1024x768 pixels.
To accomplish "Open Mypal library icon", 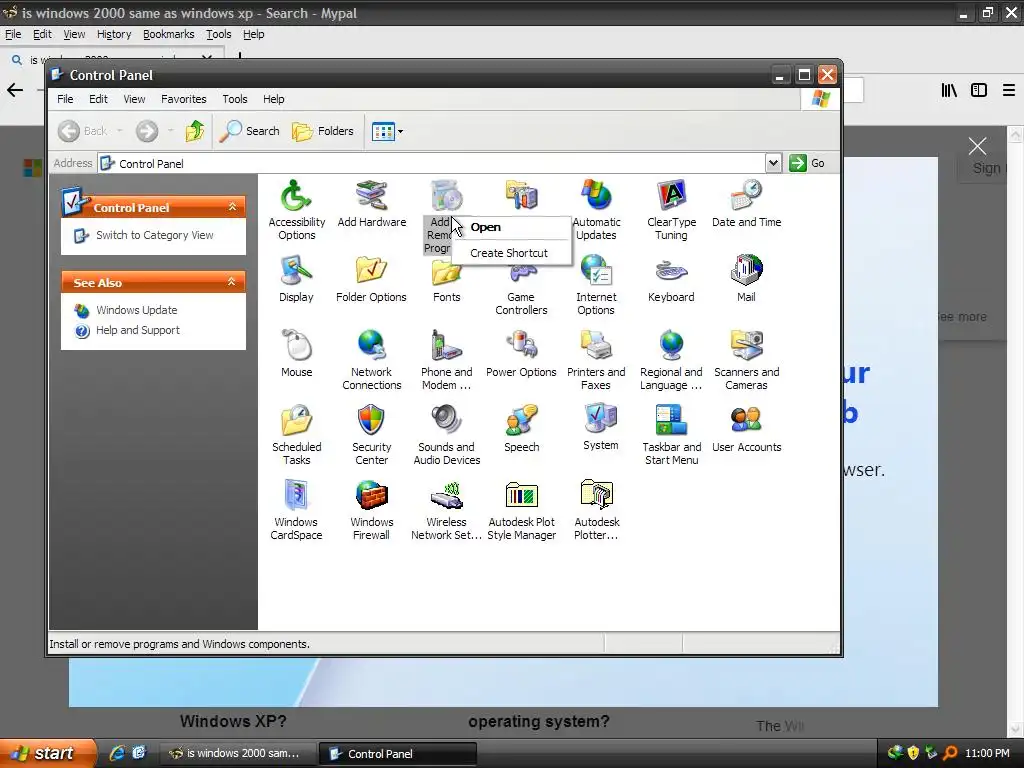I will pyautogui.click(x=949, y=90).
